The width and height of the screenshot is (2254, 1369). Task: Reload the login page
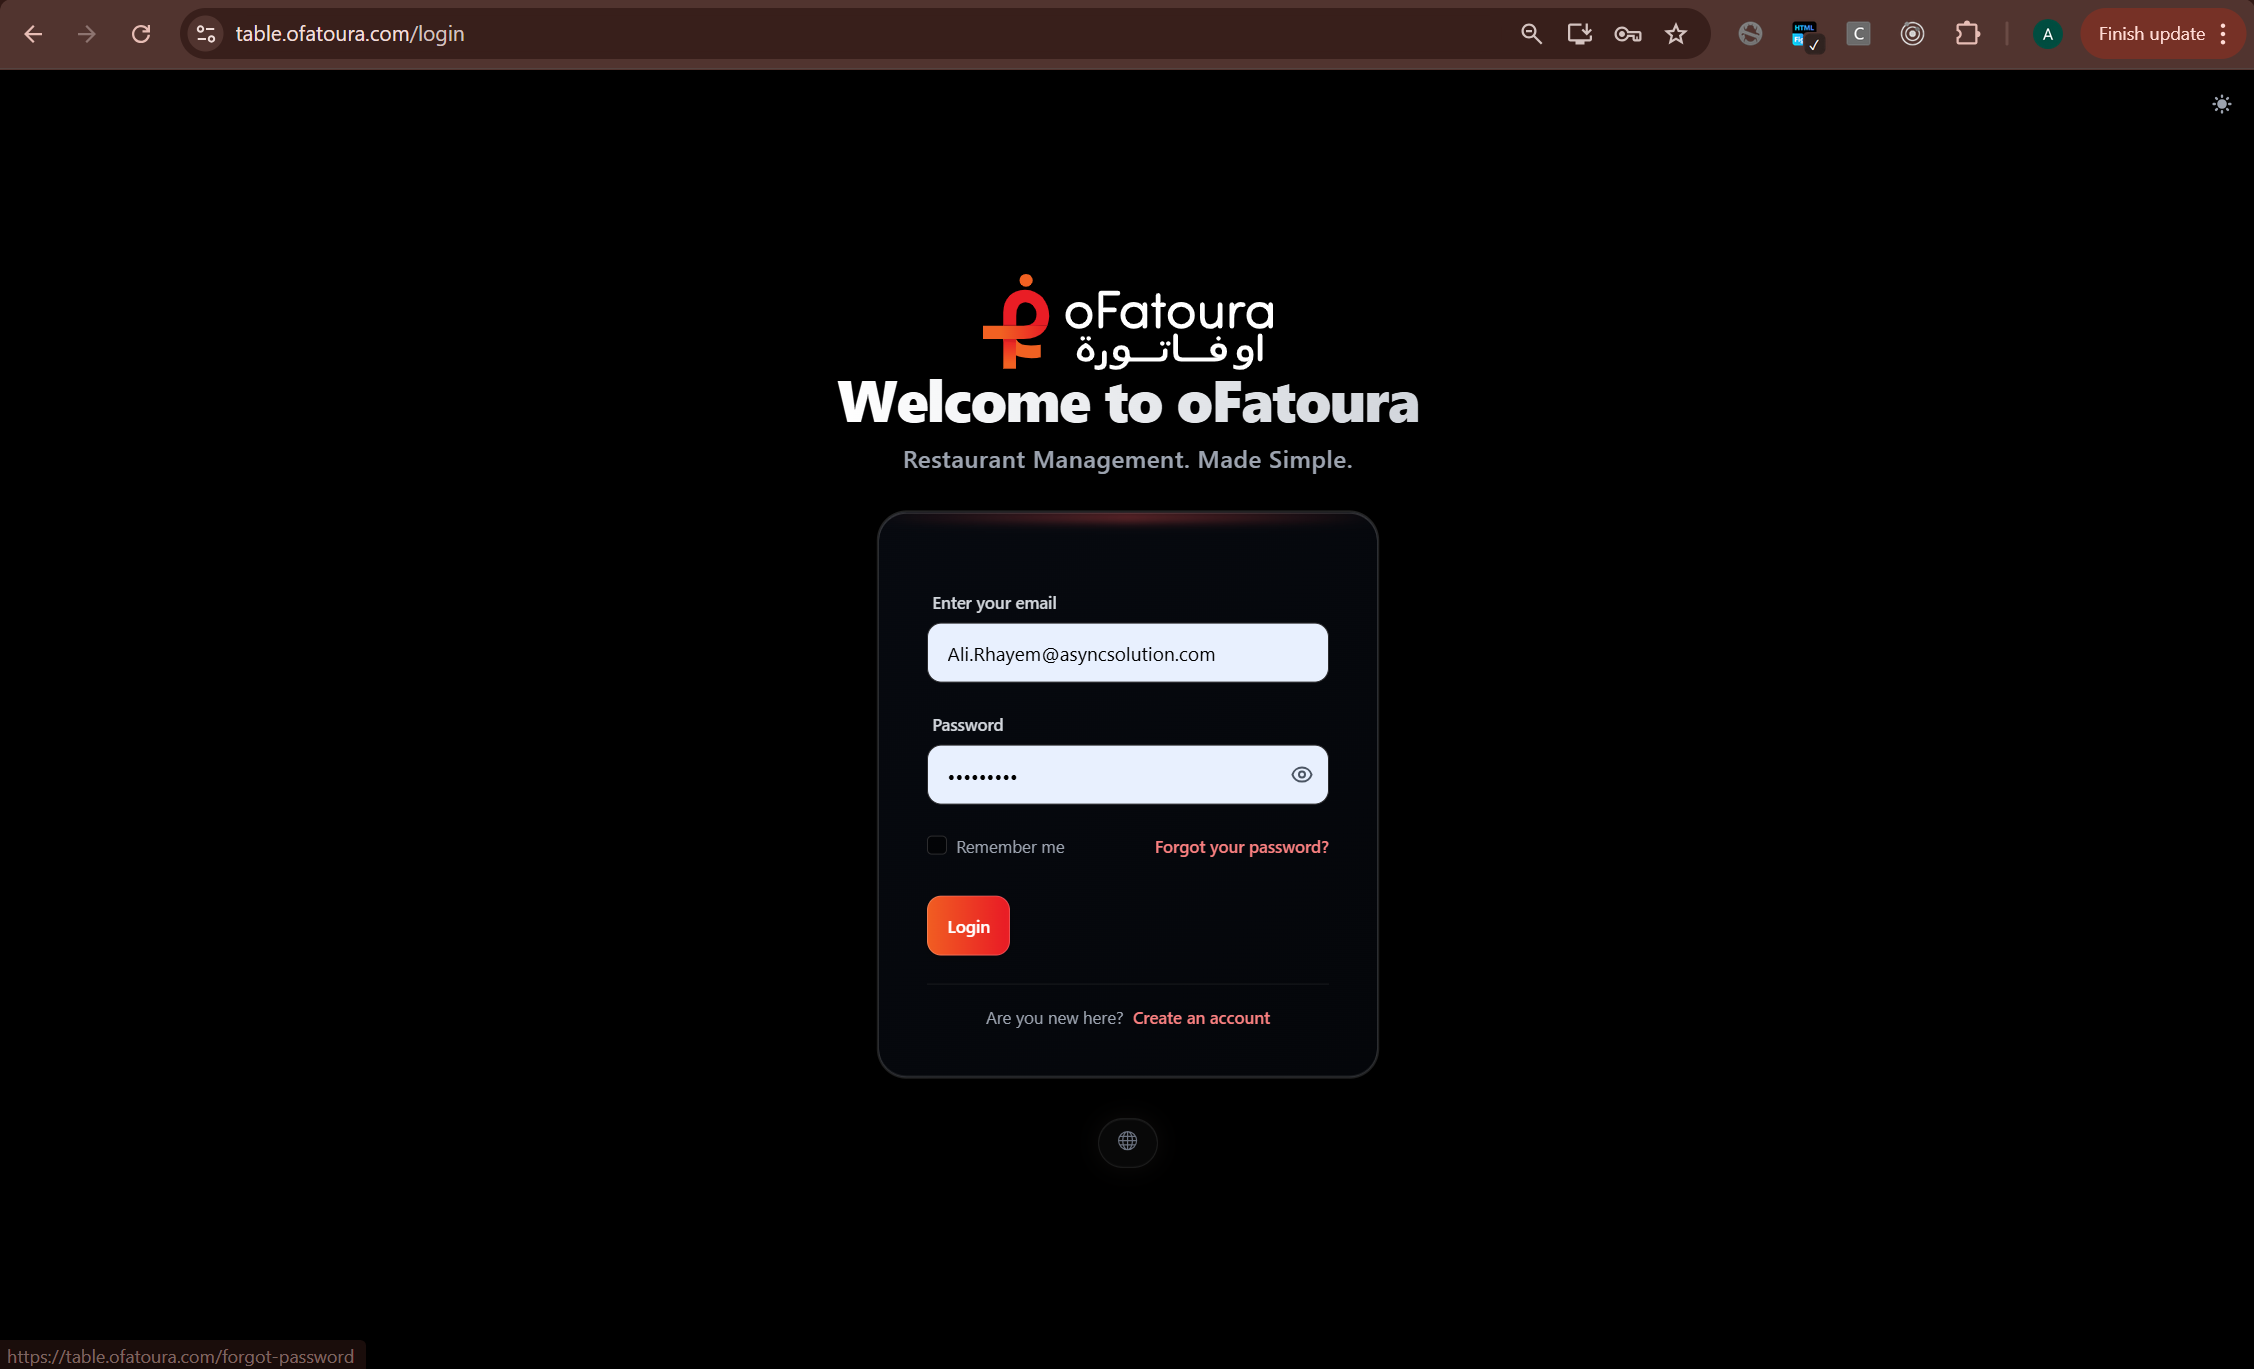pos(140,33)
